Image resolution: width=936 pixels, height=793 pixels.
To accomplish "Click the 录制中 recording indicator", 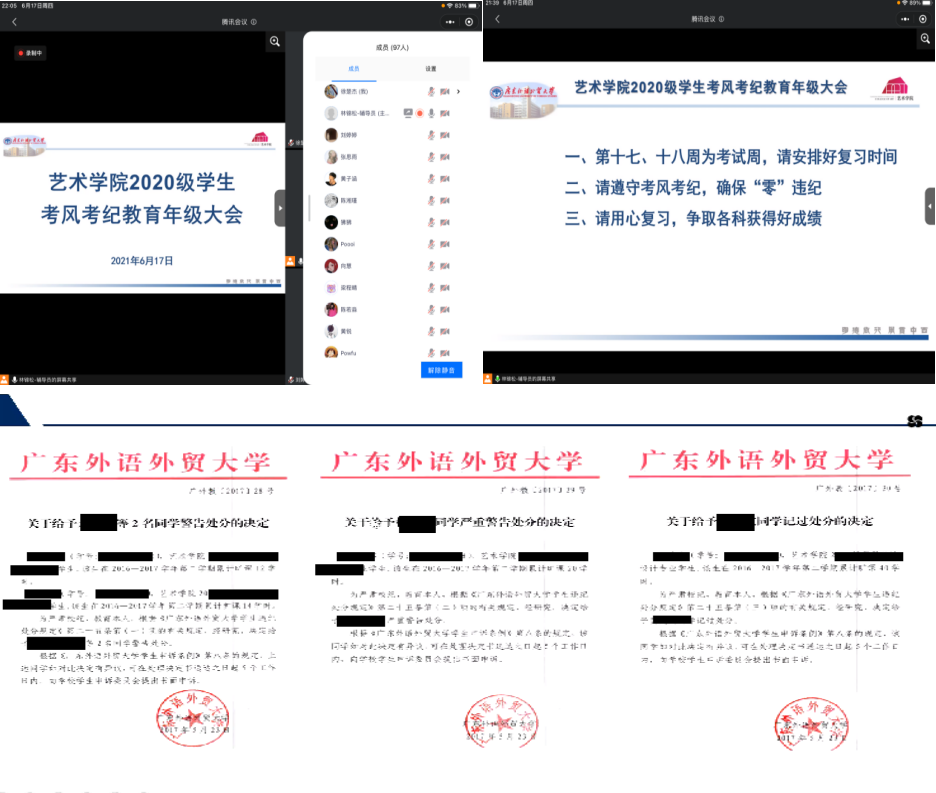I will click(31, 53).
